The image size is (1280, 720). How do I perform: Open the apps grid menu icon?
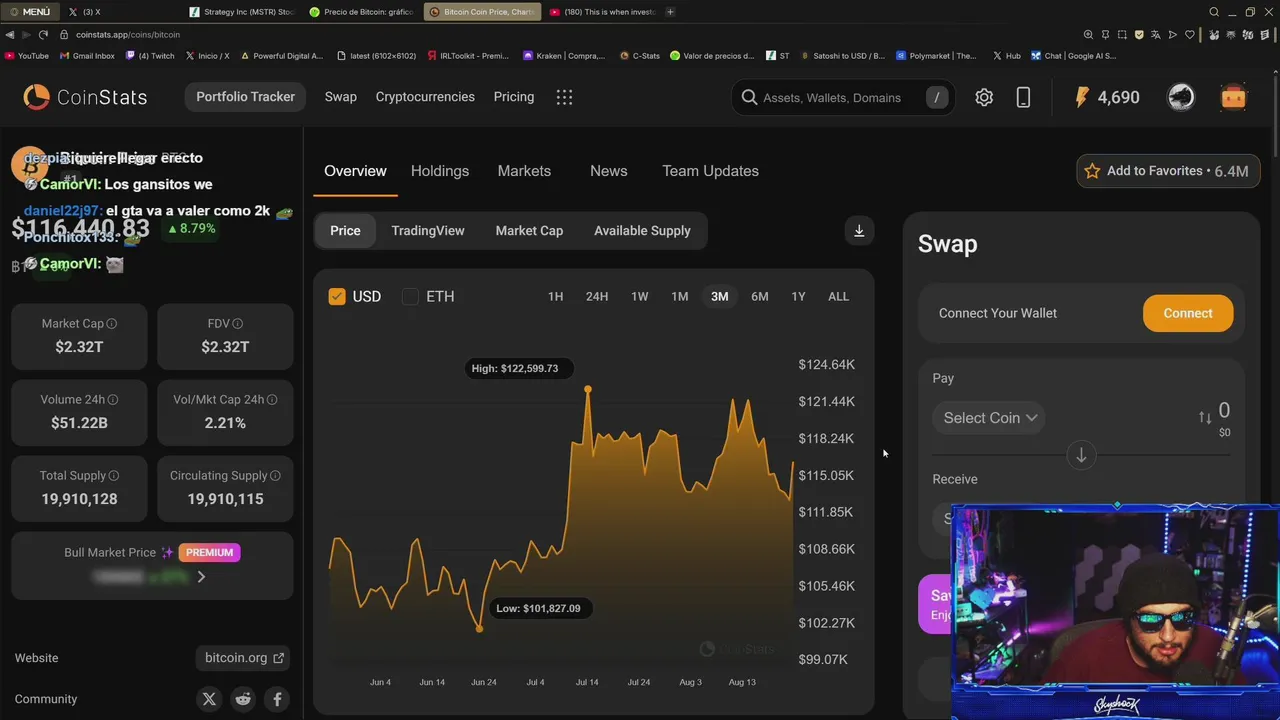coord(564,97)
